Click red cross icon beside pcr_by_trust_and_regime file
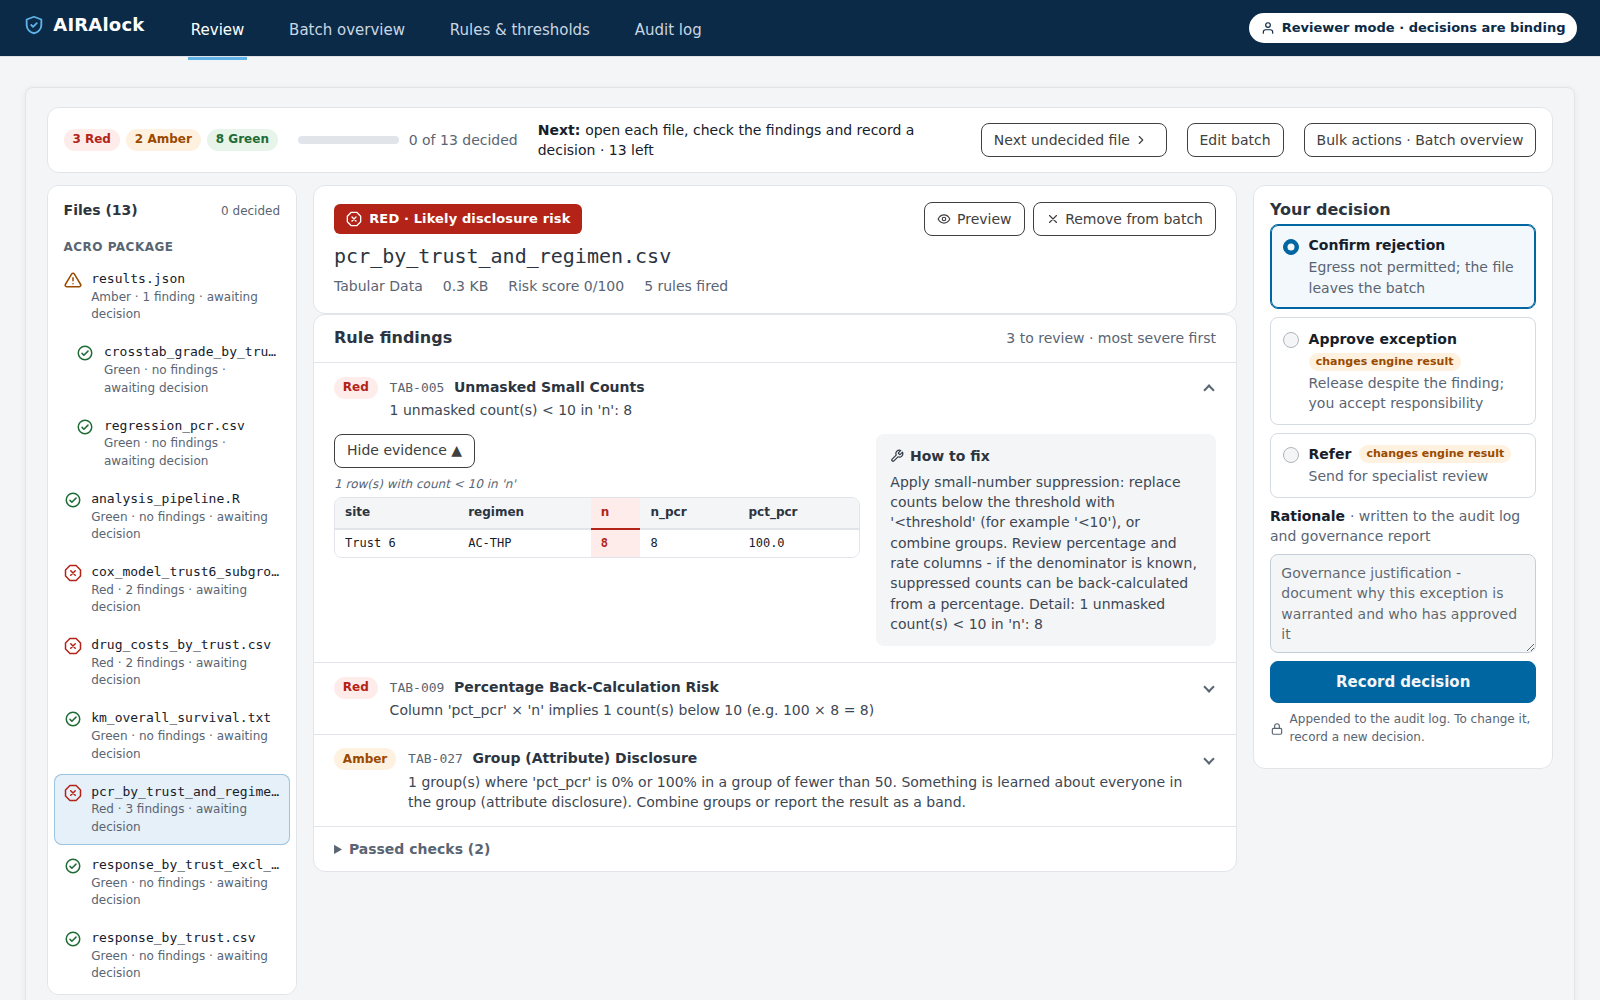The height and width of the screenshot is (1000, 1600). (73, 793)
